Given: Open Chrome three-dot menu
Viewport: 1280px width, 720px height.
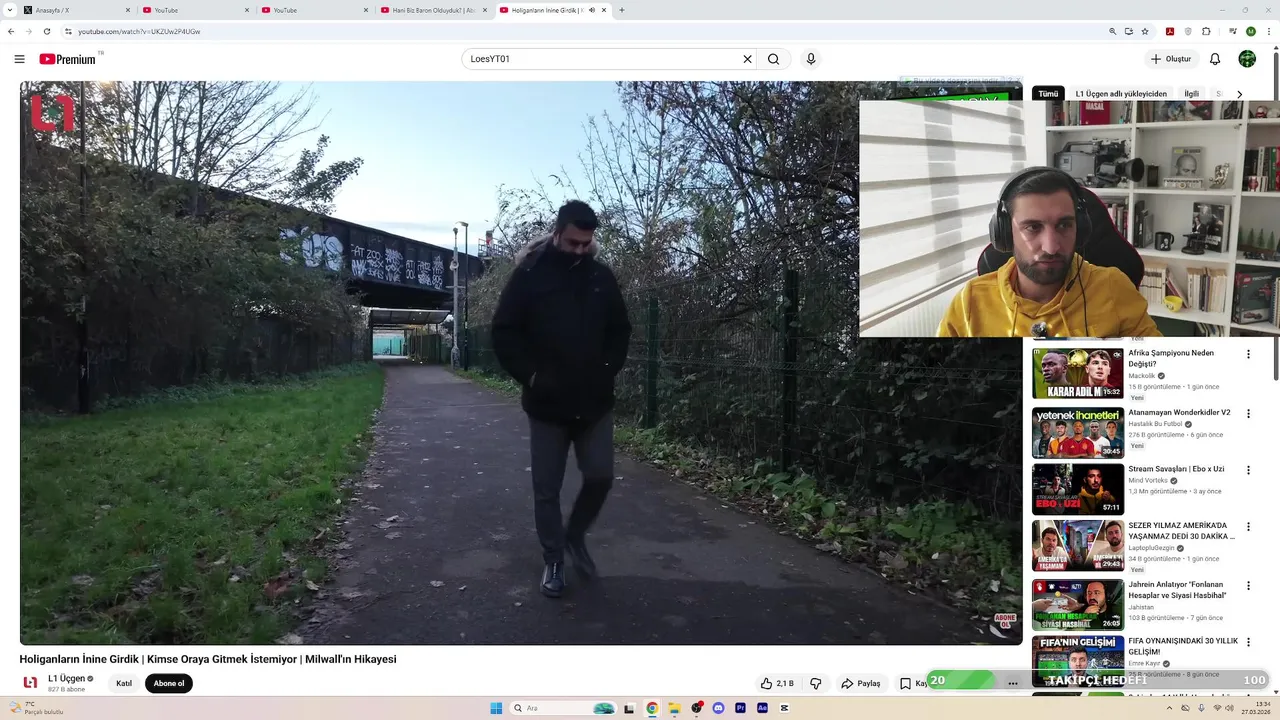Looking at the screenshot, I should [x=1268, y=31].
